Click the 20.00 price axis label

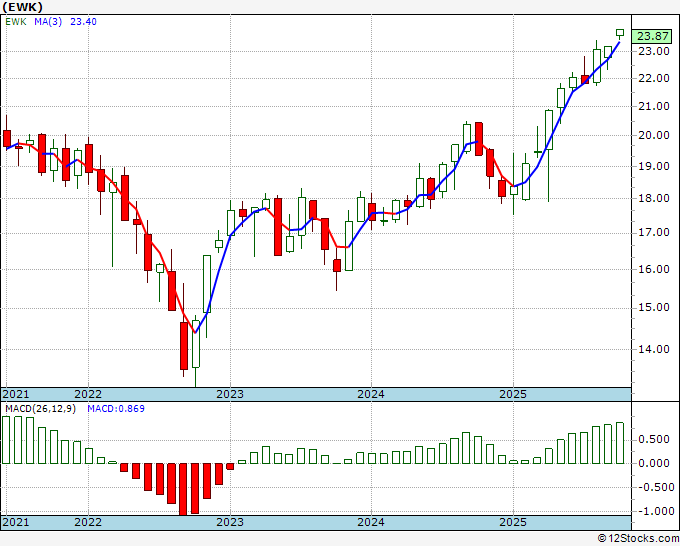click(654, 136)
